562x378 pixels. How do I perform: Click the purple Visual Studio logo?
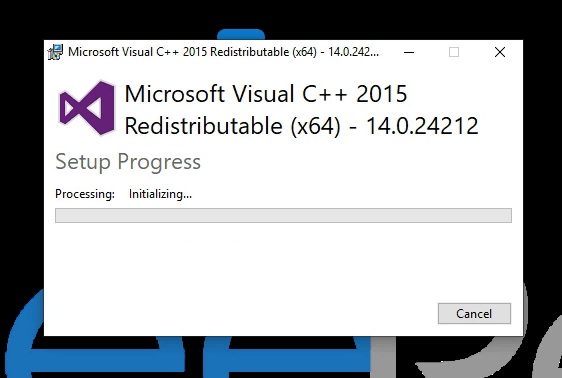87,108
